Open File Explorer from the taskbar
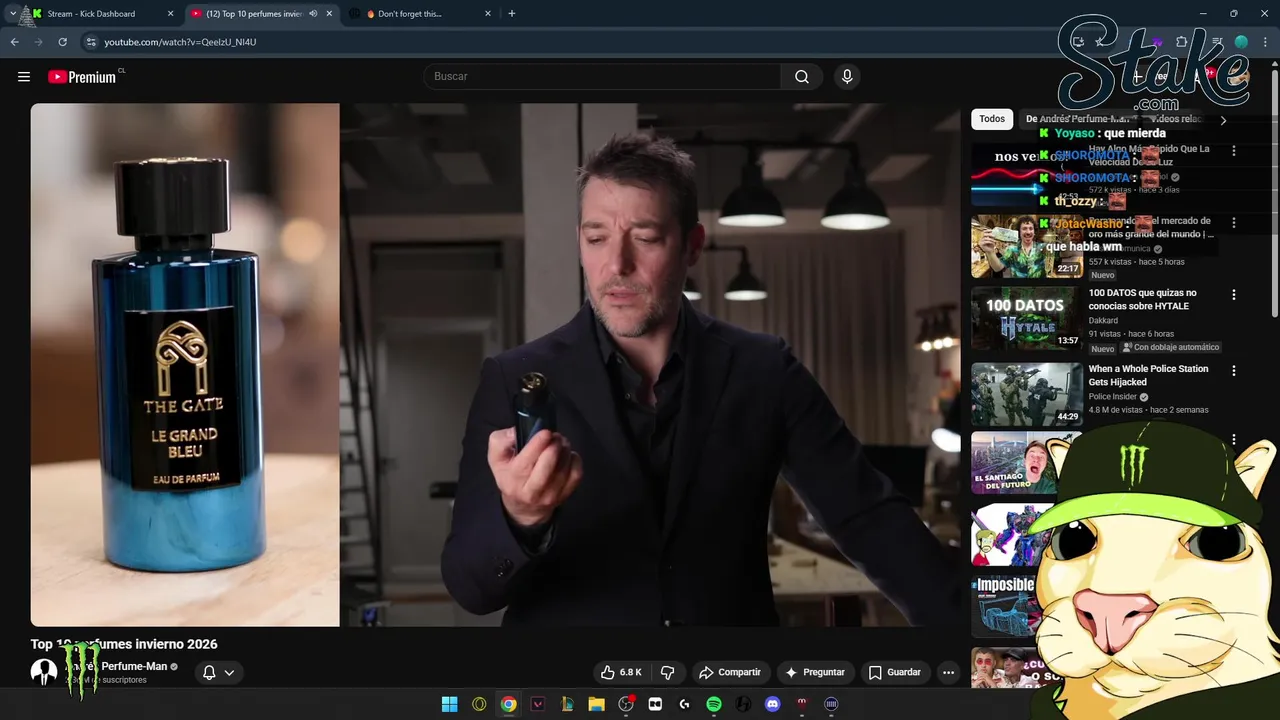 [596, 704]
